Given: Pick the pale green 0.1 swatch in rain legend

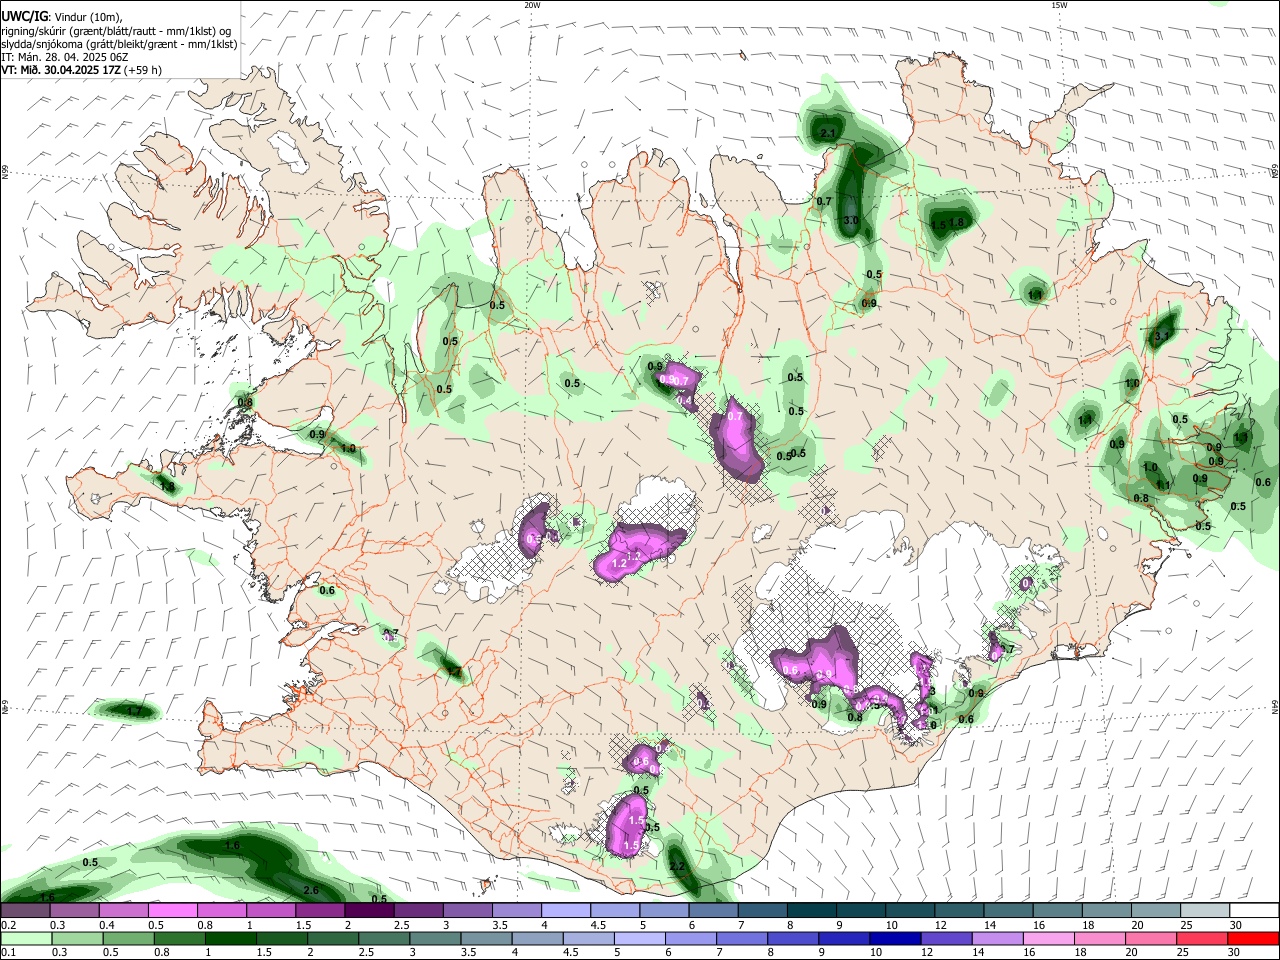Looking at the screenshot, I should click(x=25, y=938).
